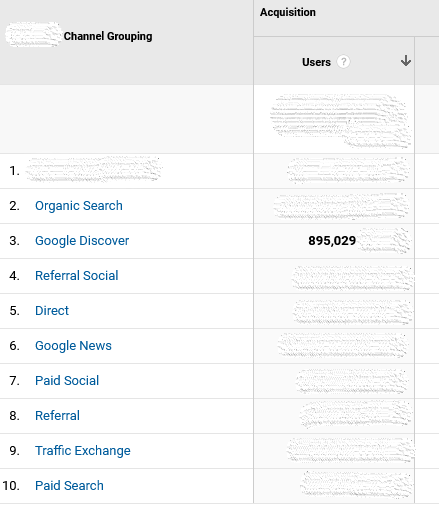Open the Referral channel link in row 8
Screen dimensions: 439x509
point(57,416)
